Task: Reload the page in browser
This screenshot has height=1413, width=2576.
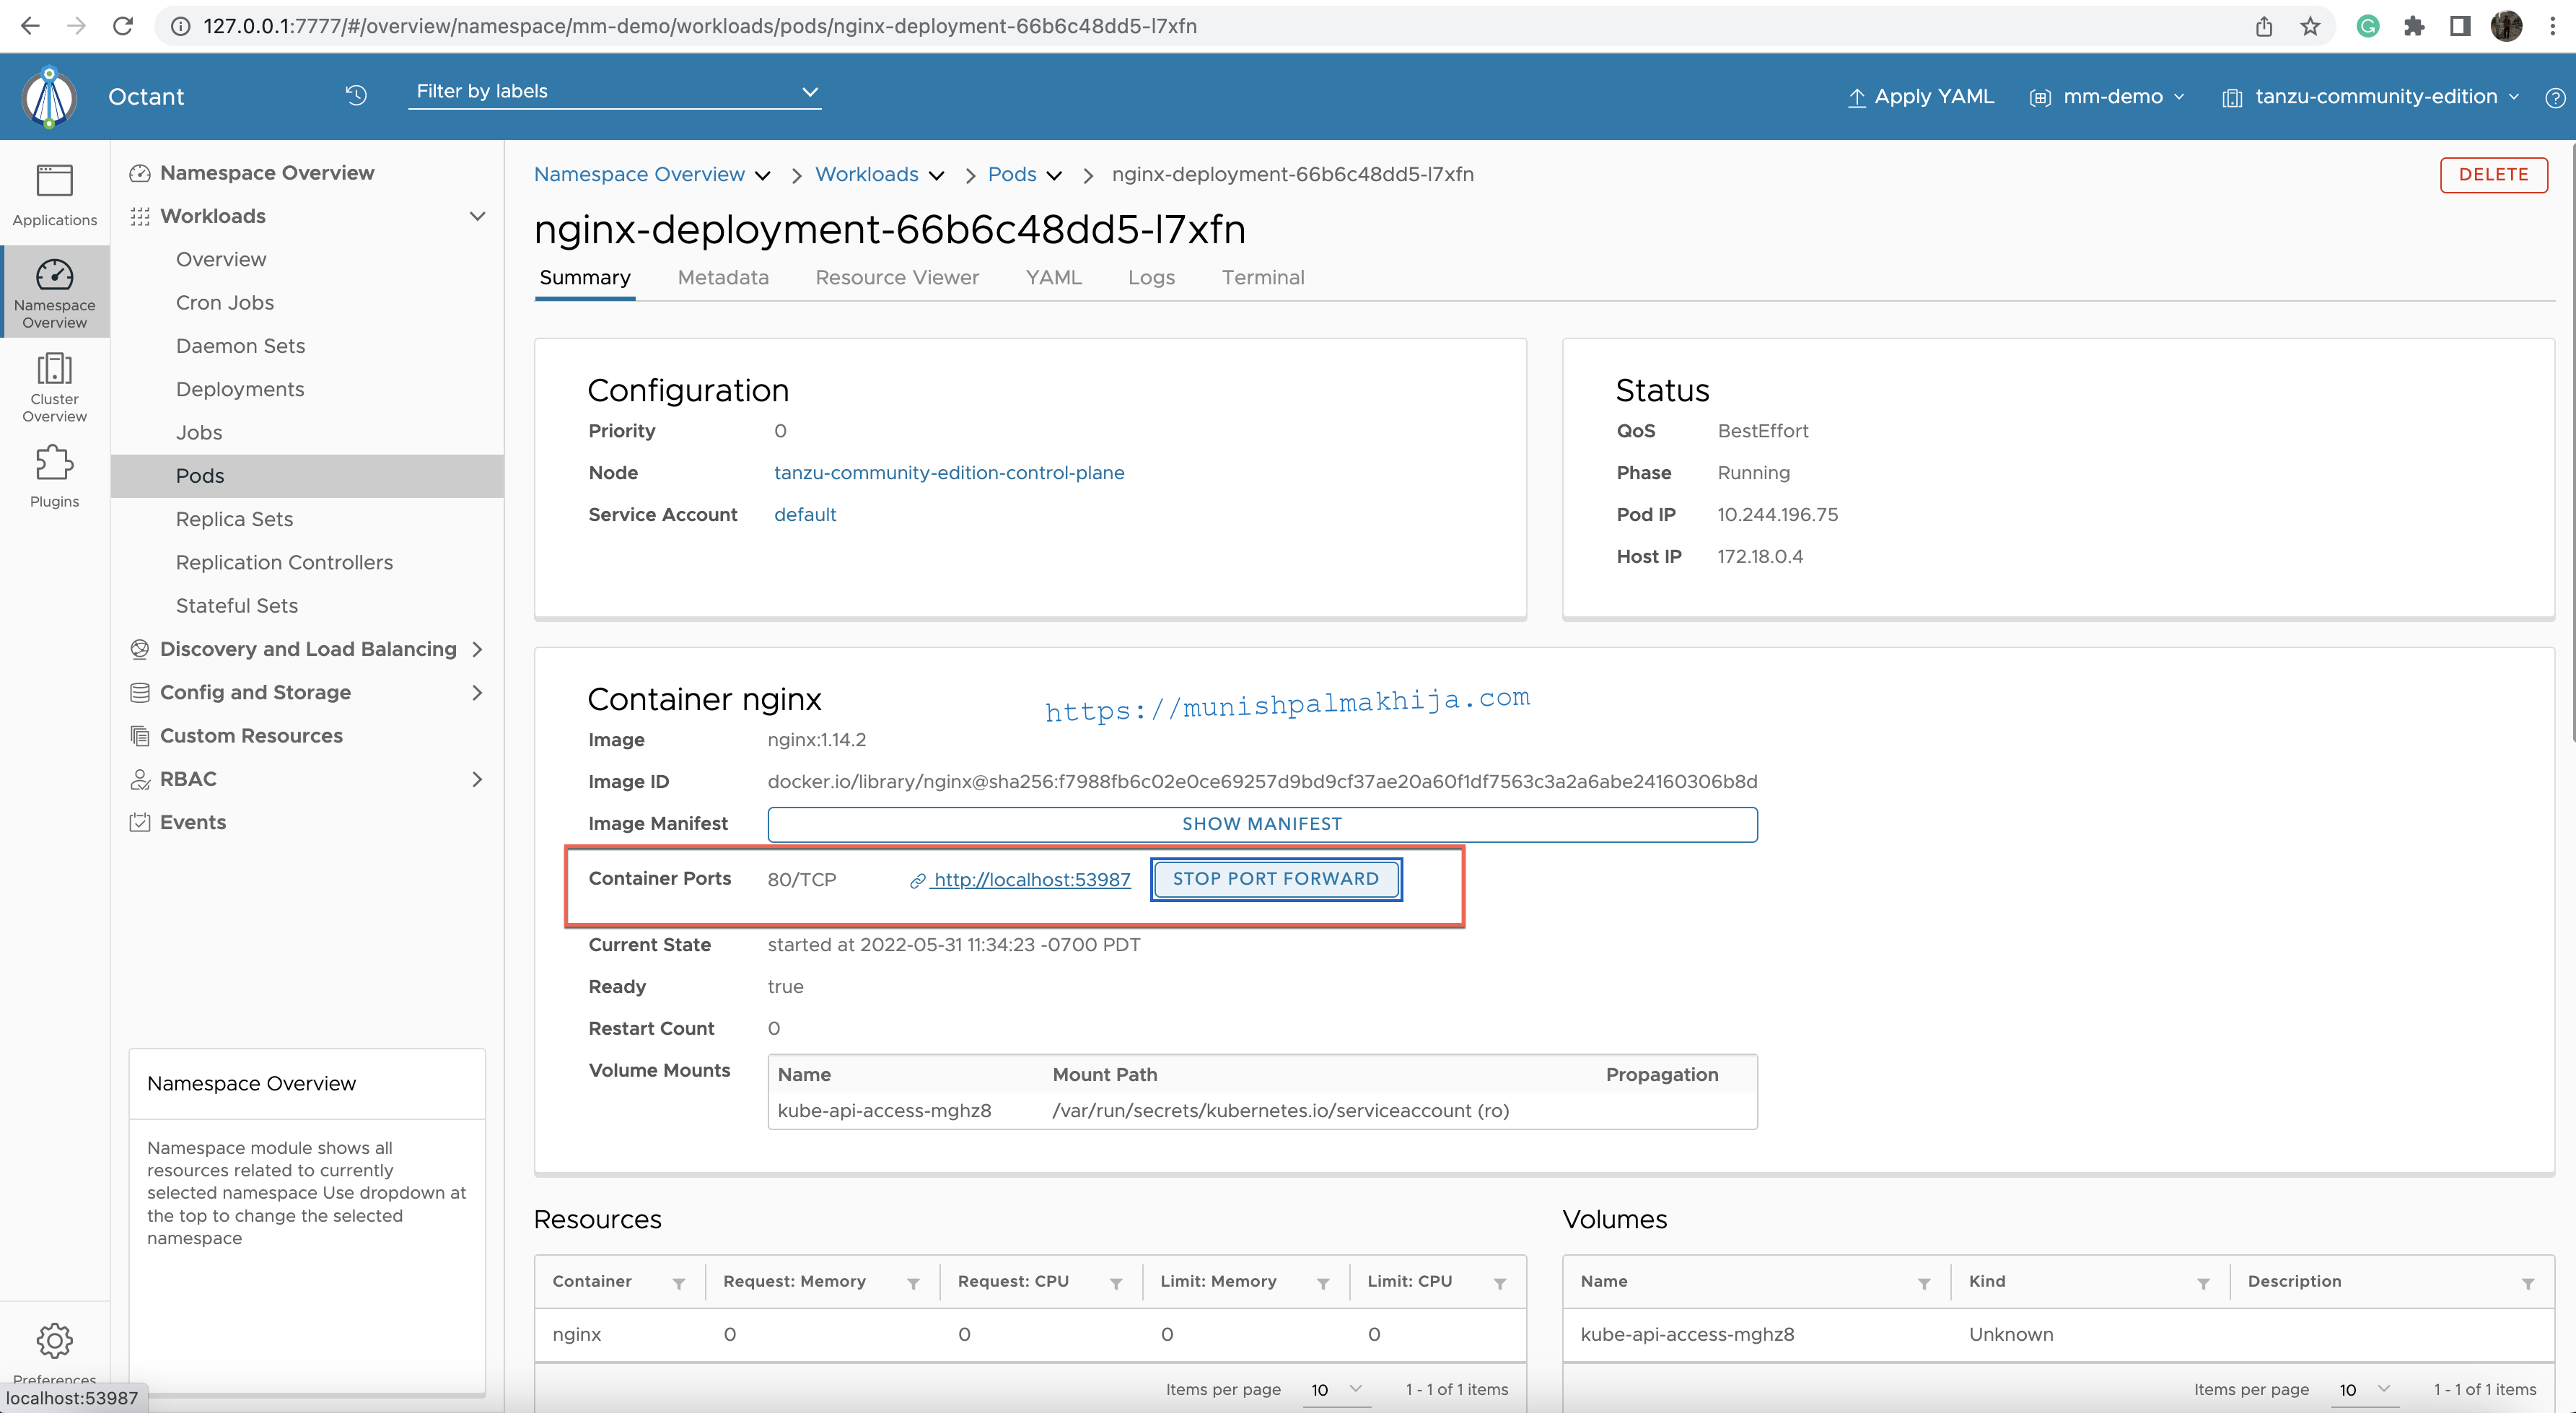Action: pyautogui.click(x=123, y=26)
